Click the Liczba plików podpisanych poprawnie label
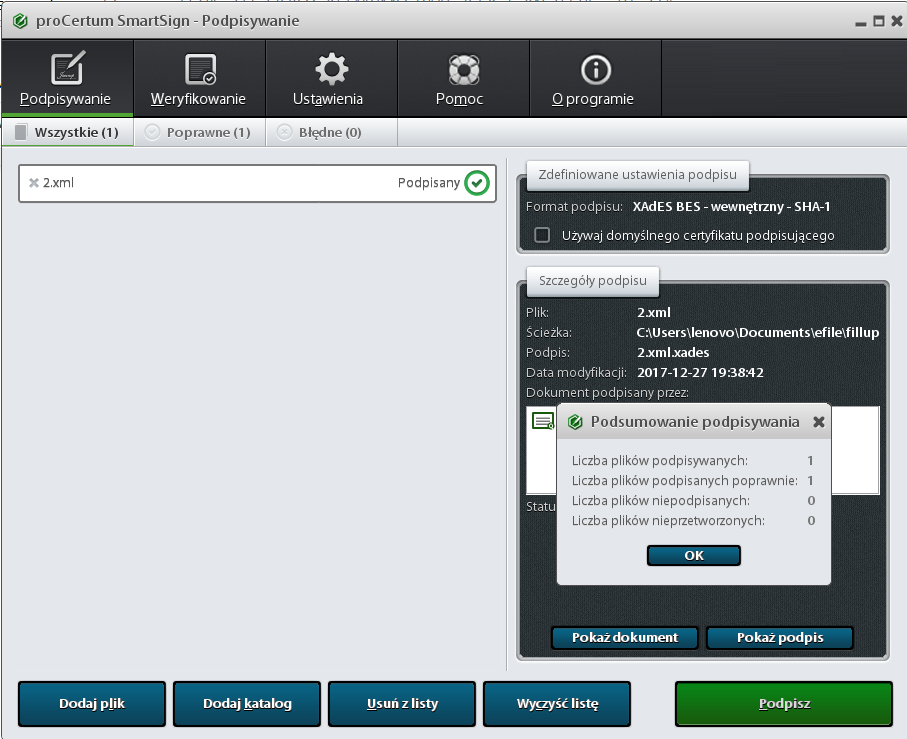Screen dimensions: 907x739 pos(685,481)
